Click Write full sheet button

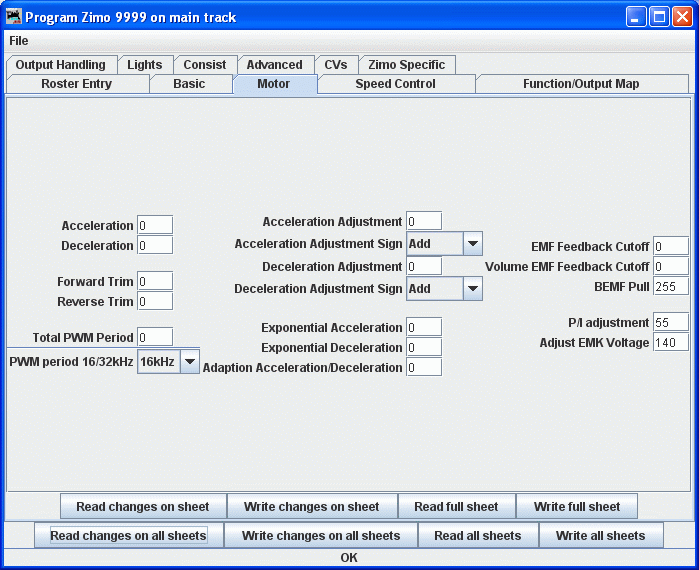coord(577,506)
